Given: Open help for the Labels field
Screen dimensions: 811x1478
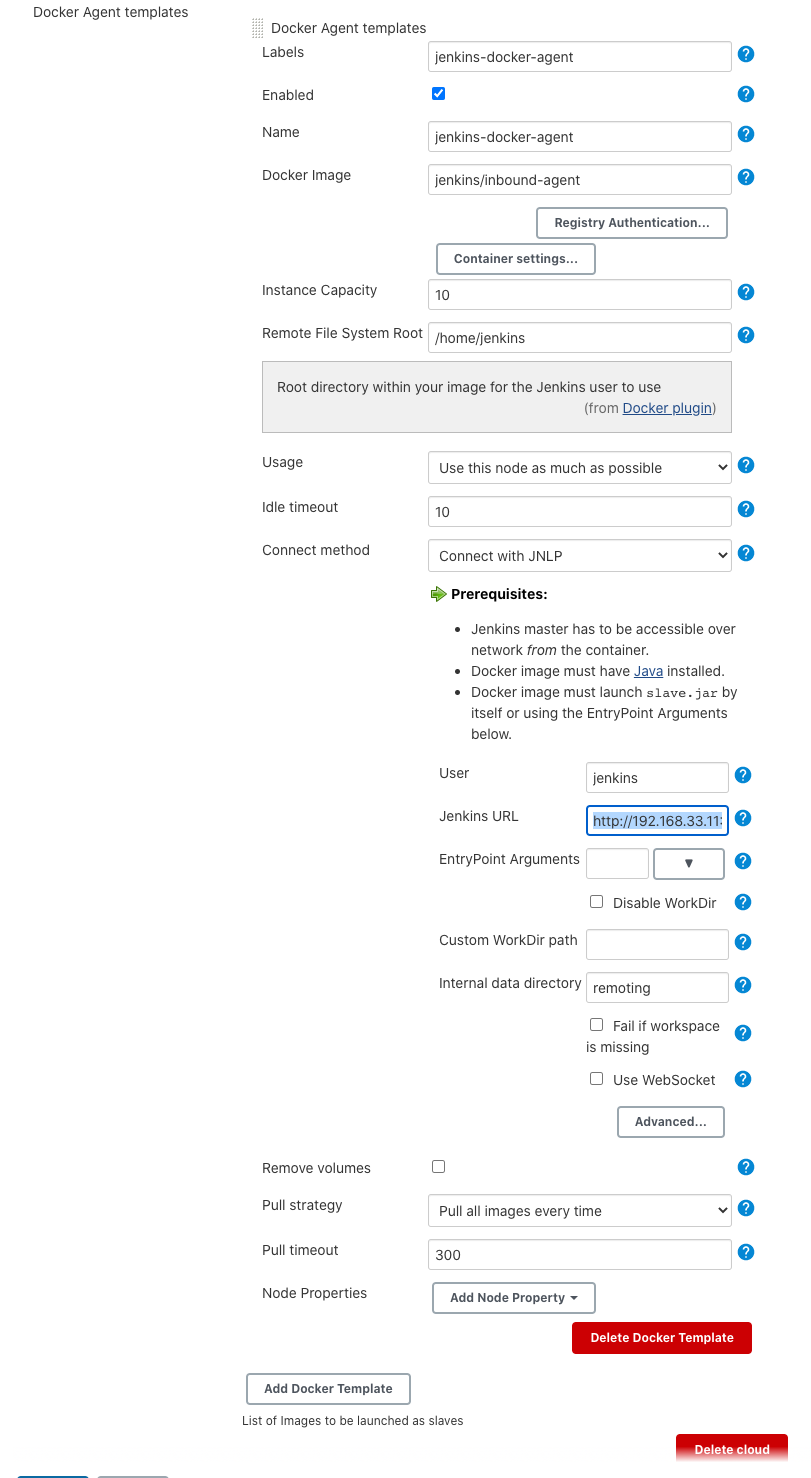Looking at the screenshot, I should click(746, 55).
